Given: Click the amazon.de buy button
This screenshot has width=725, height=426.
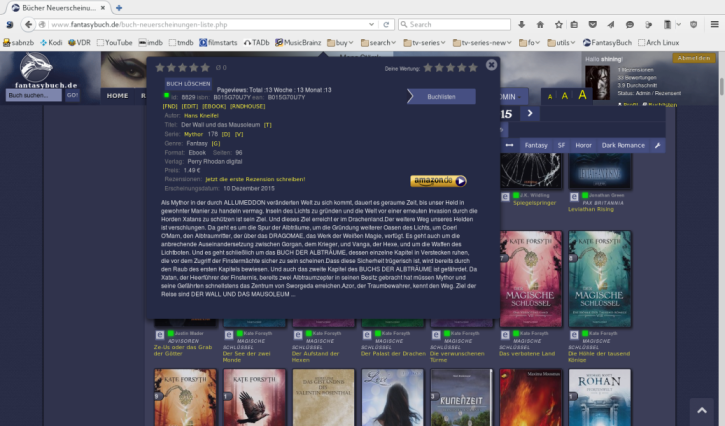Looking at the screenshot, I should (438, 181).
